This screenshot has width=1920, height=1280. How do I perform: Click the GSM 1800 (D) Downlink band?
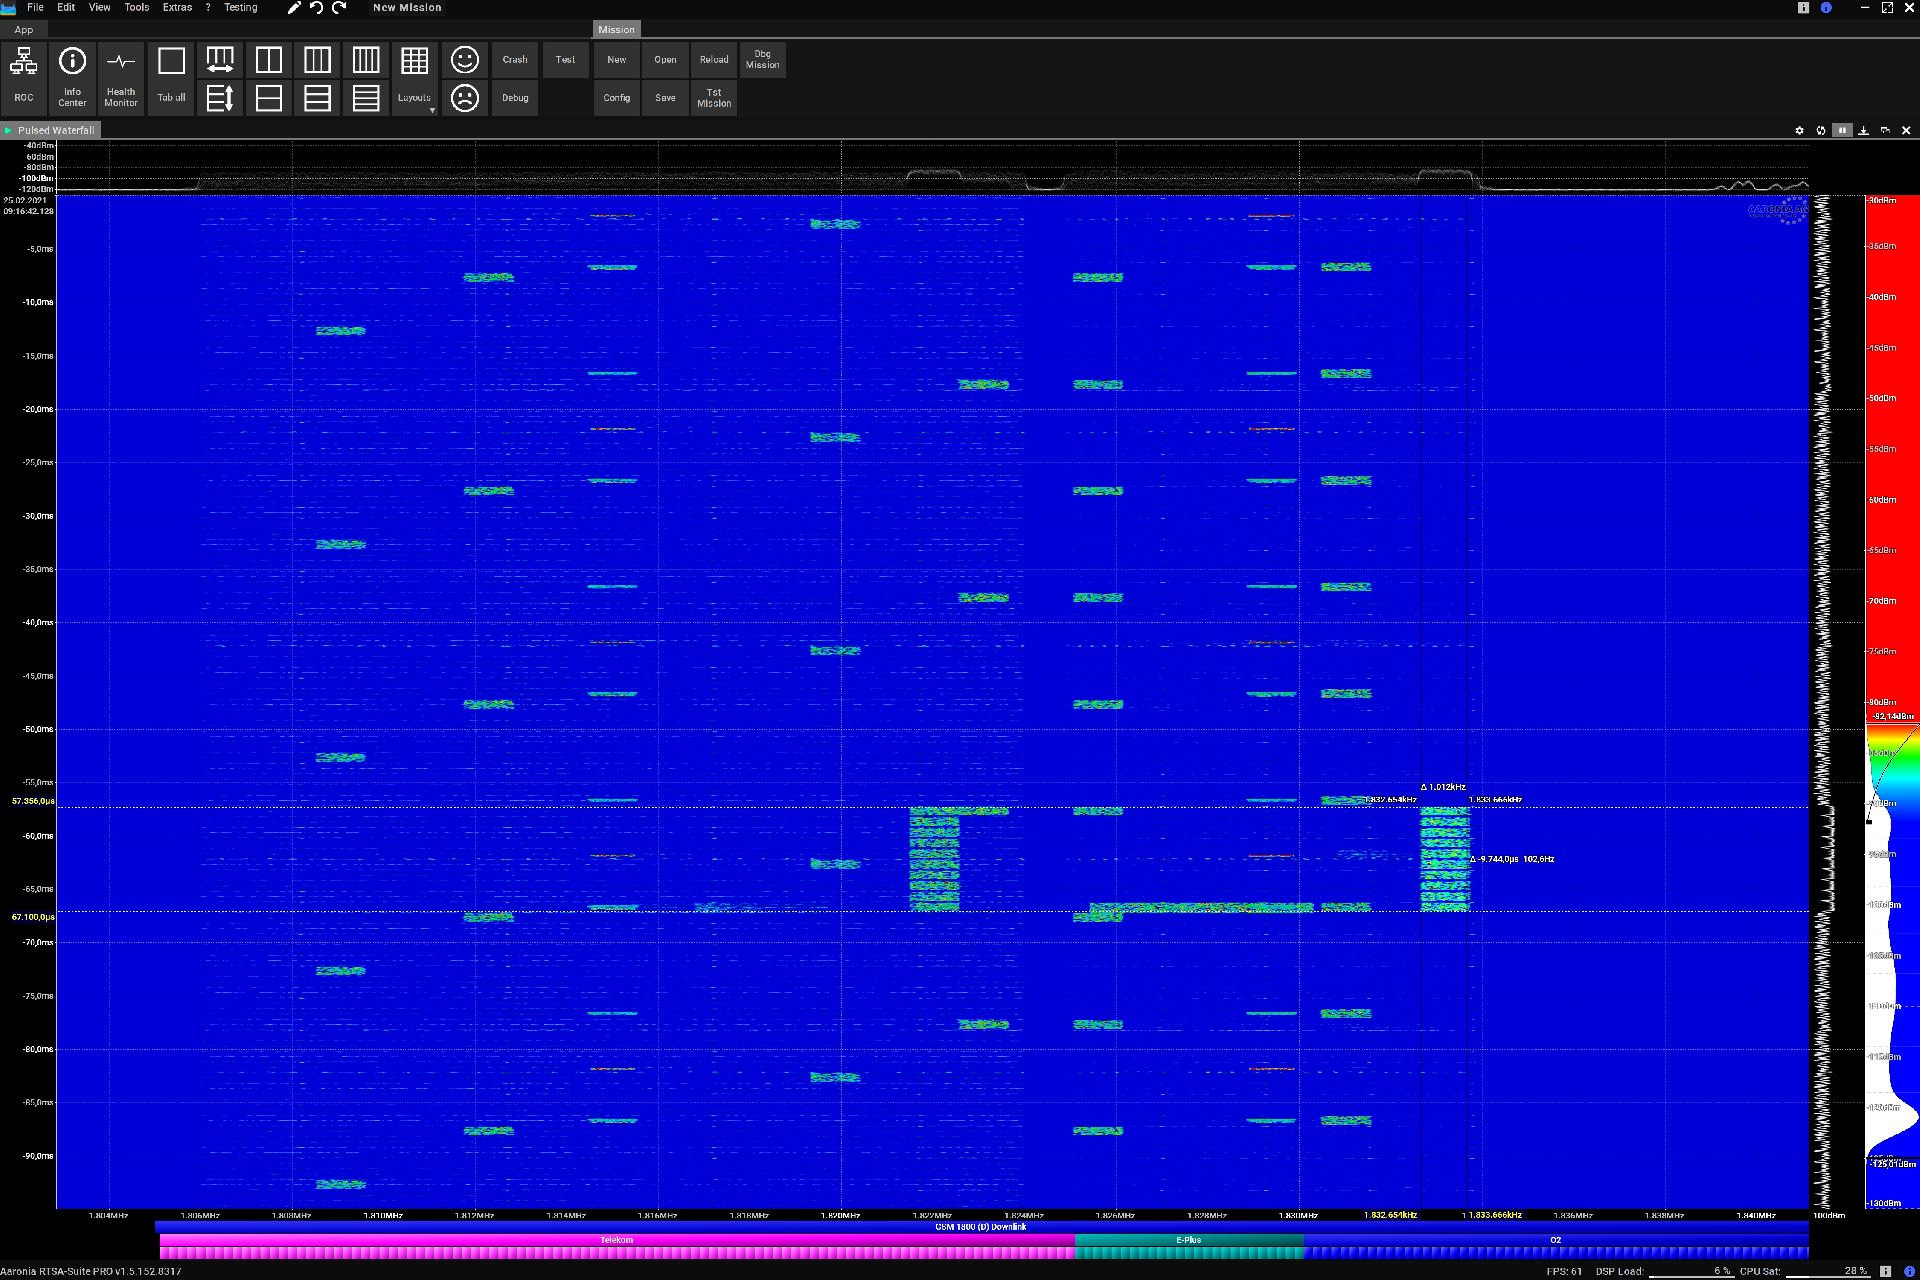click(981, 1227)
